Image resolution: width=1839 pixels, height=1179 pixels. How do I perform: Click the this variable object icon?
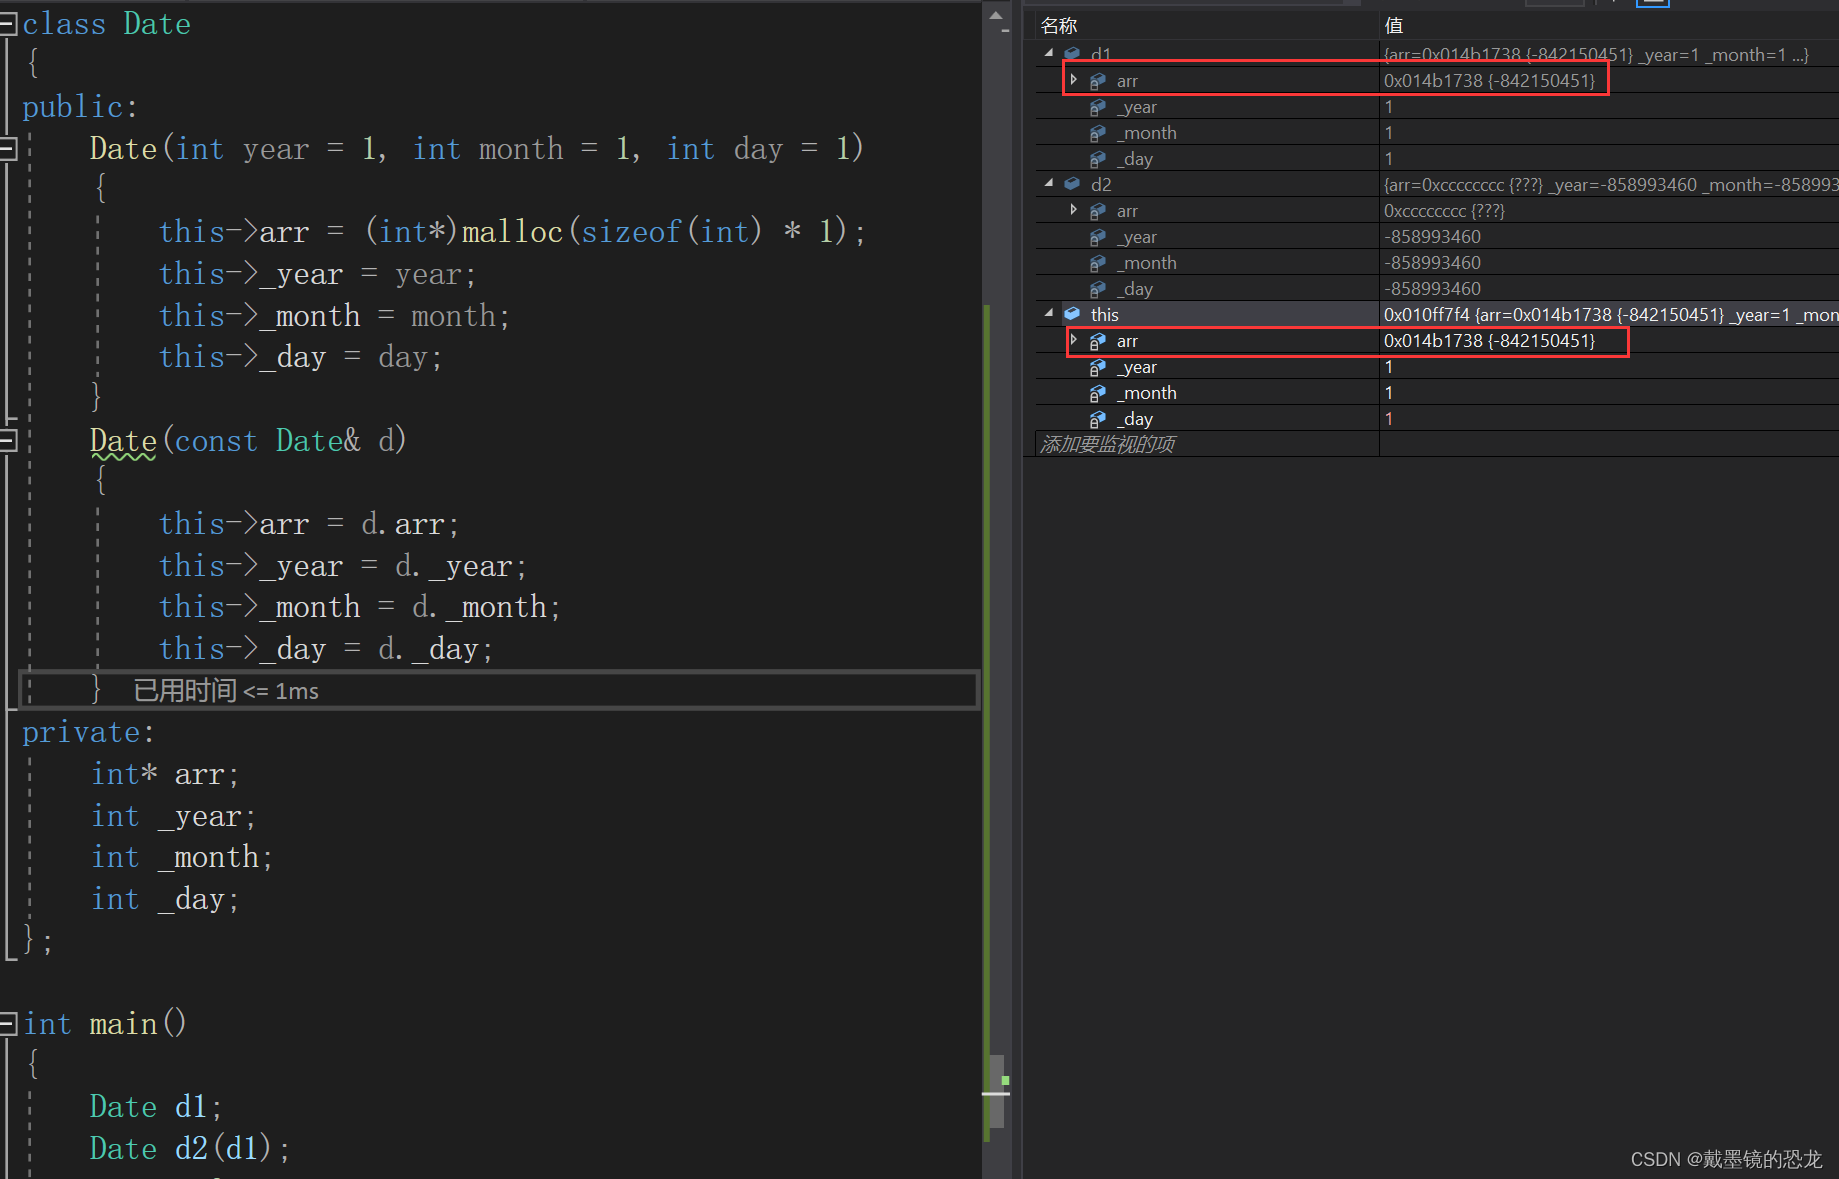(x=1072, y=314)
